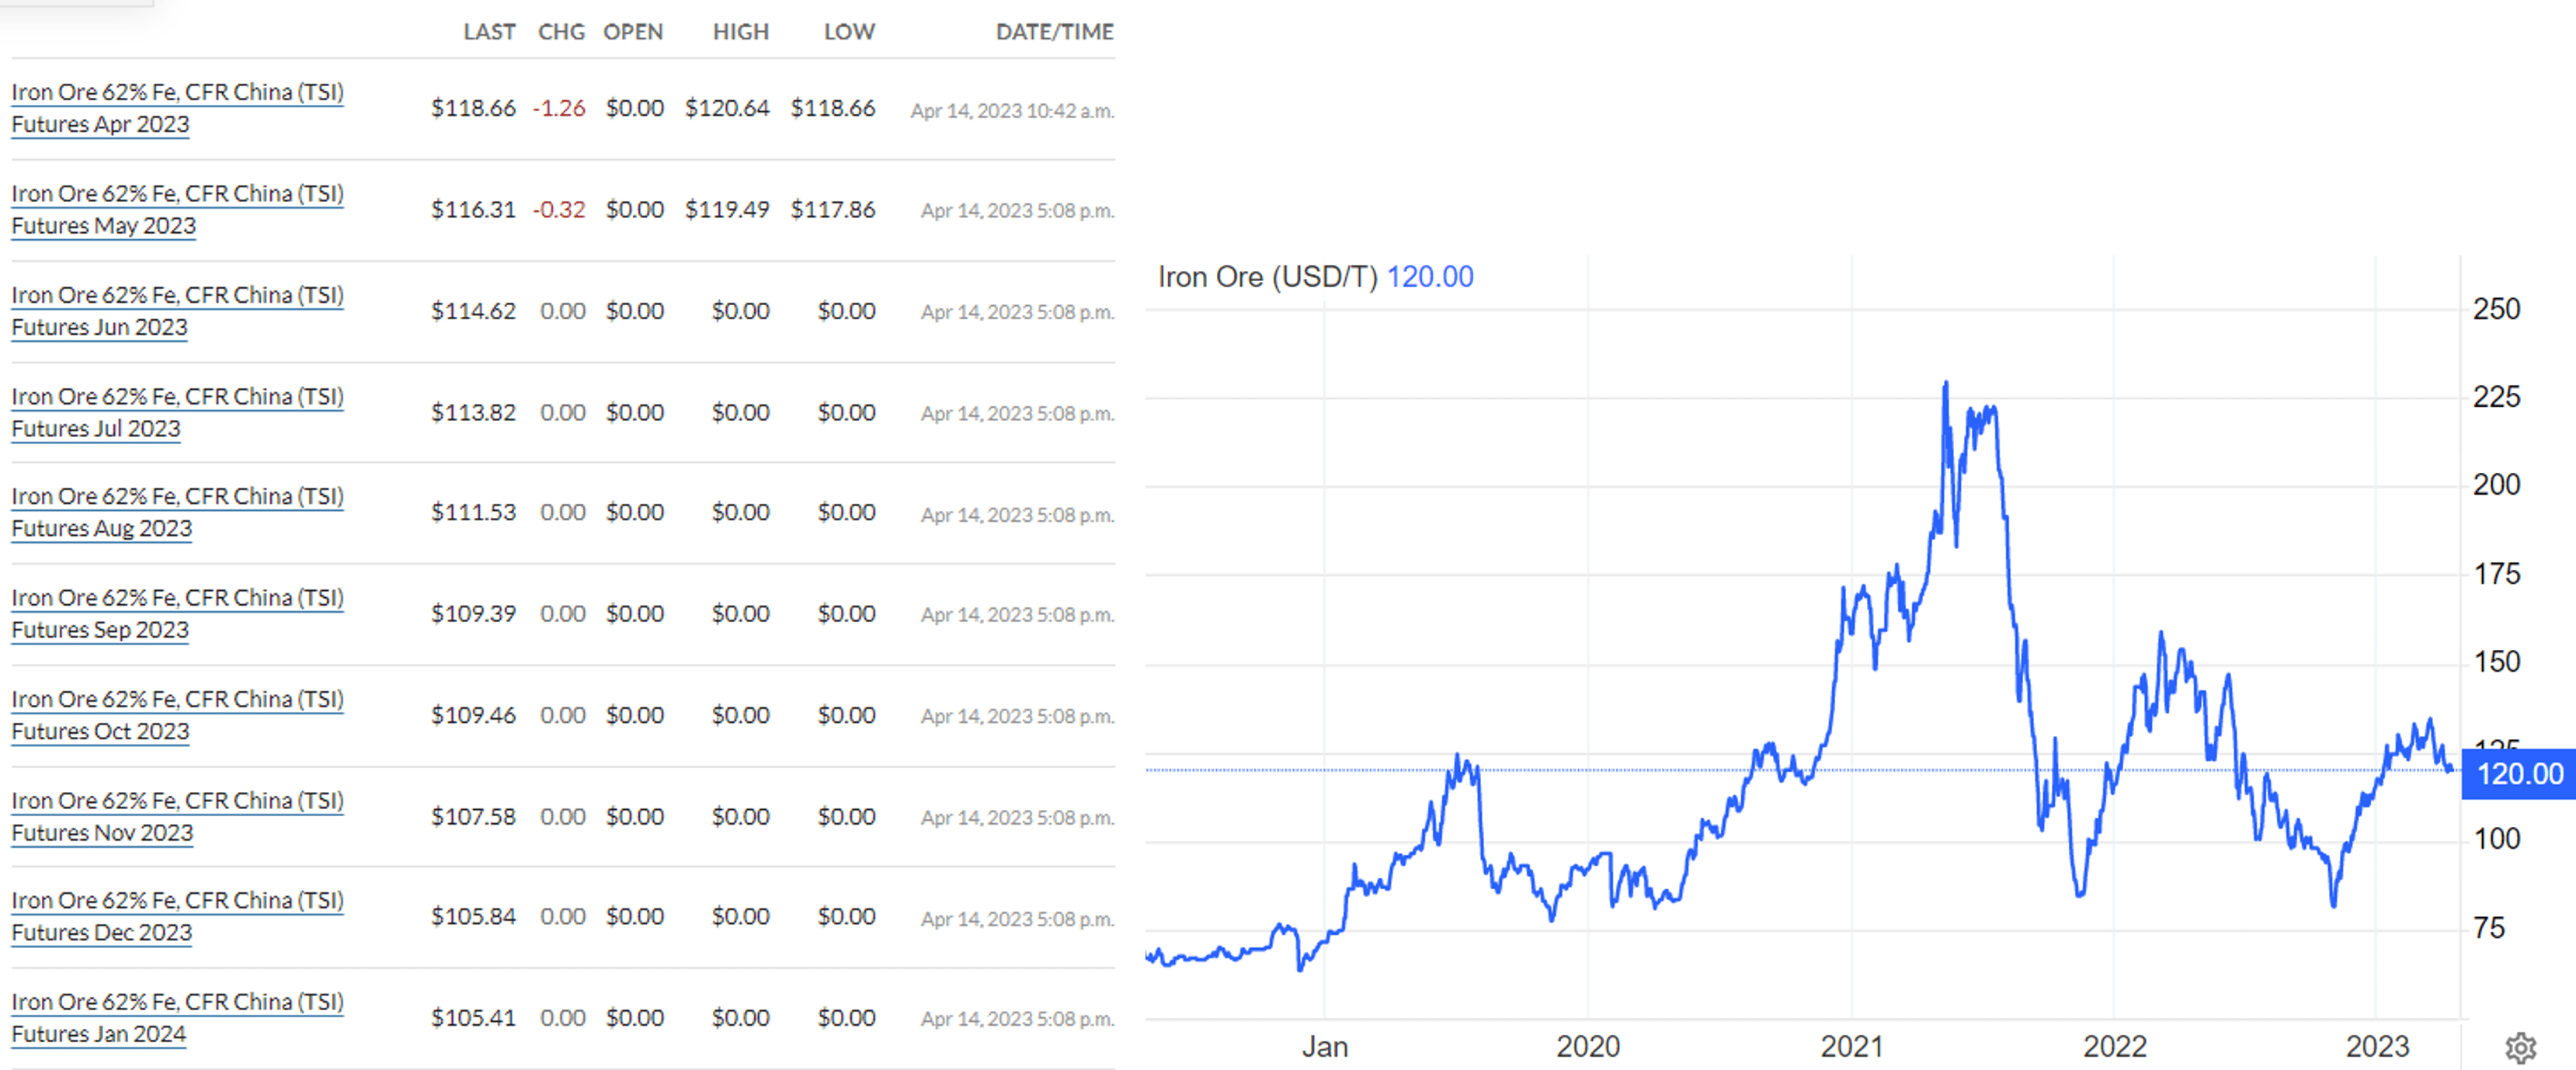Click the OPEN column header
2576x1070 pixels.
click(x=633, y=32)
